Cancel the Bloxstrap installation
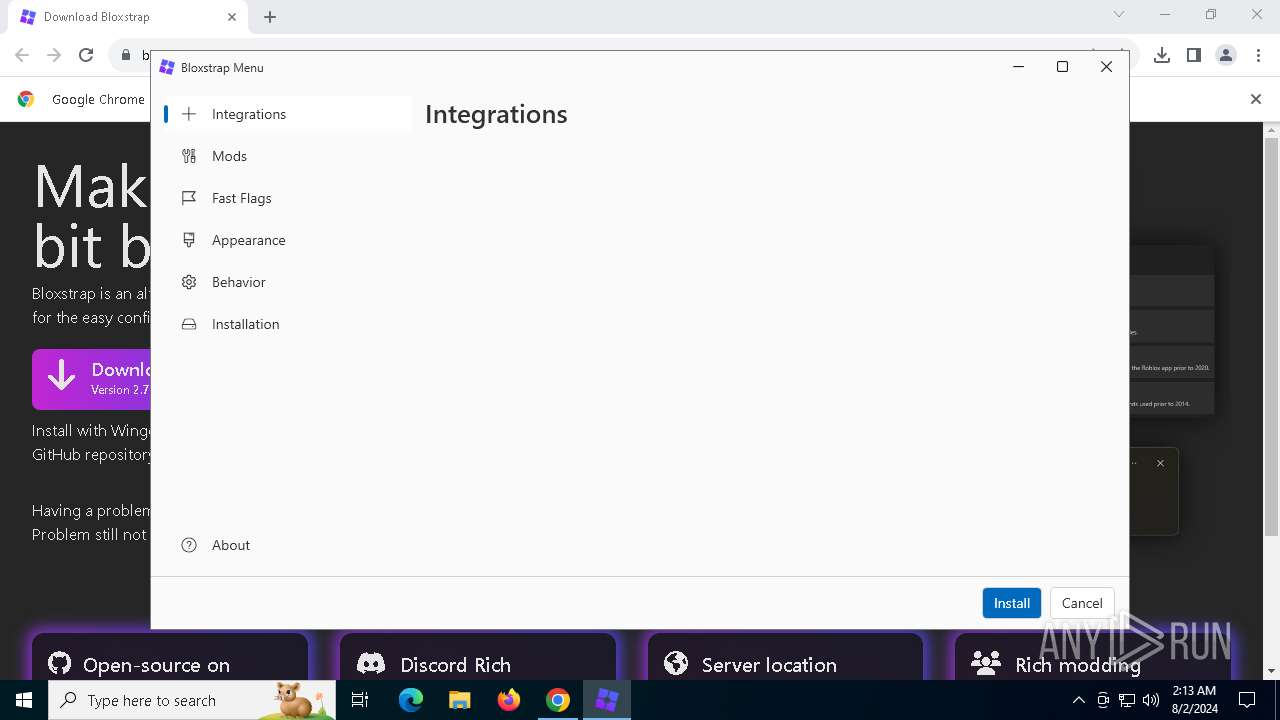 coord(1082,603)
